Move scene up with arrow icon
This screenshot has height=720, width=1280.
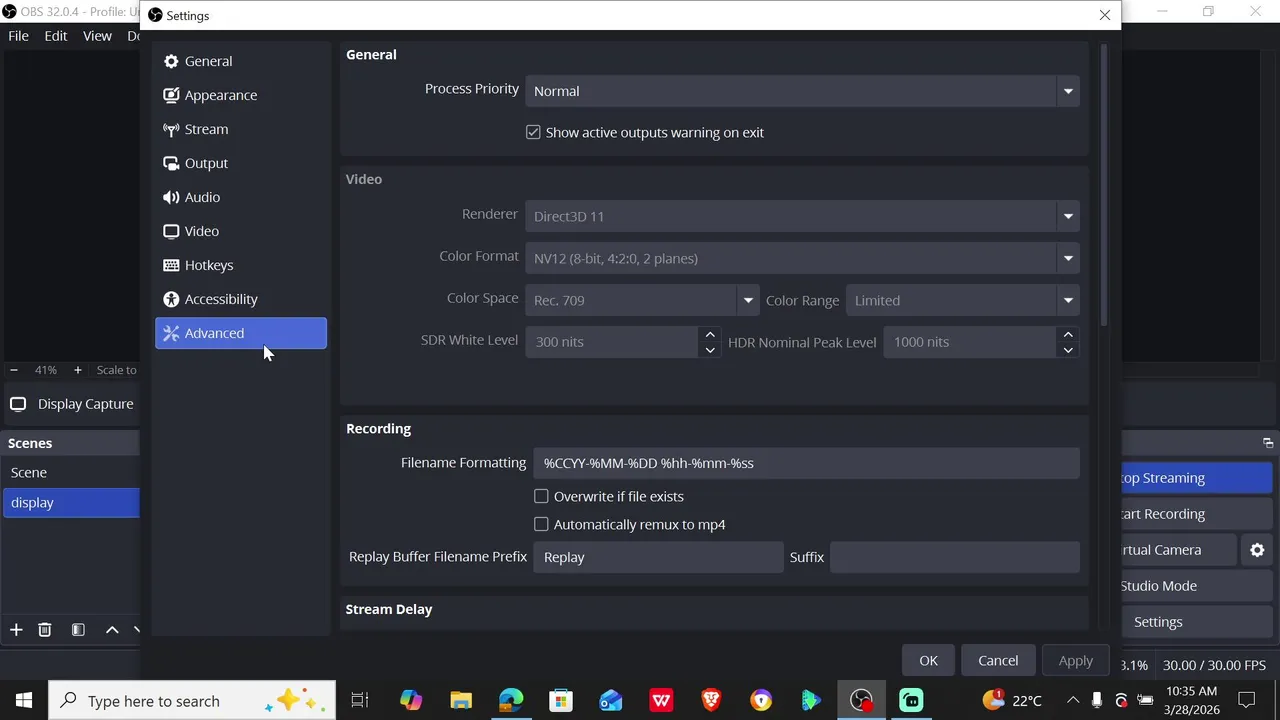click(x=112, y=630)
